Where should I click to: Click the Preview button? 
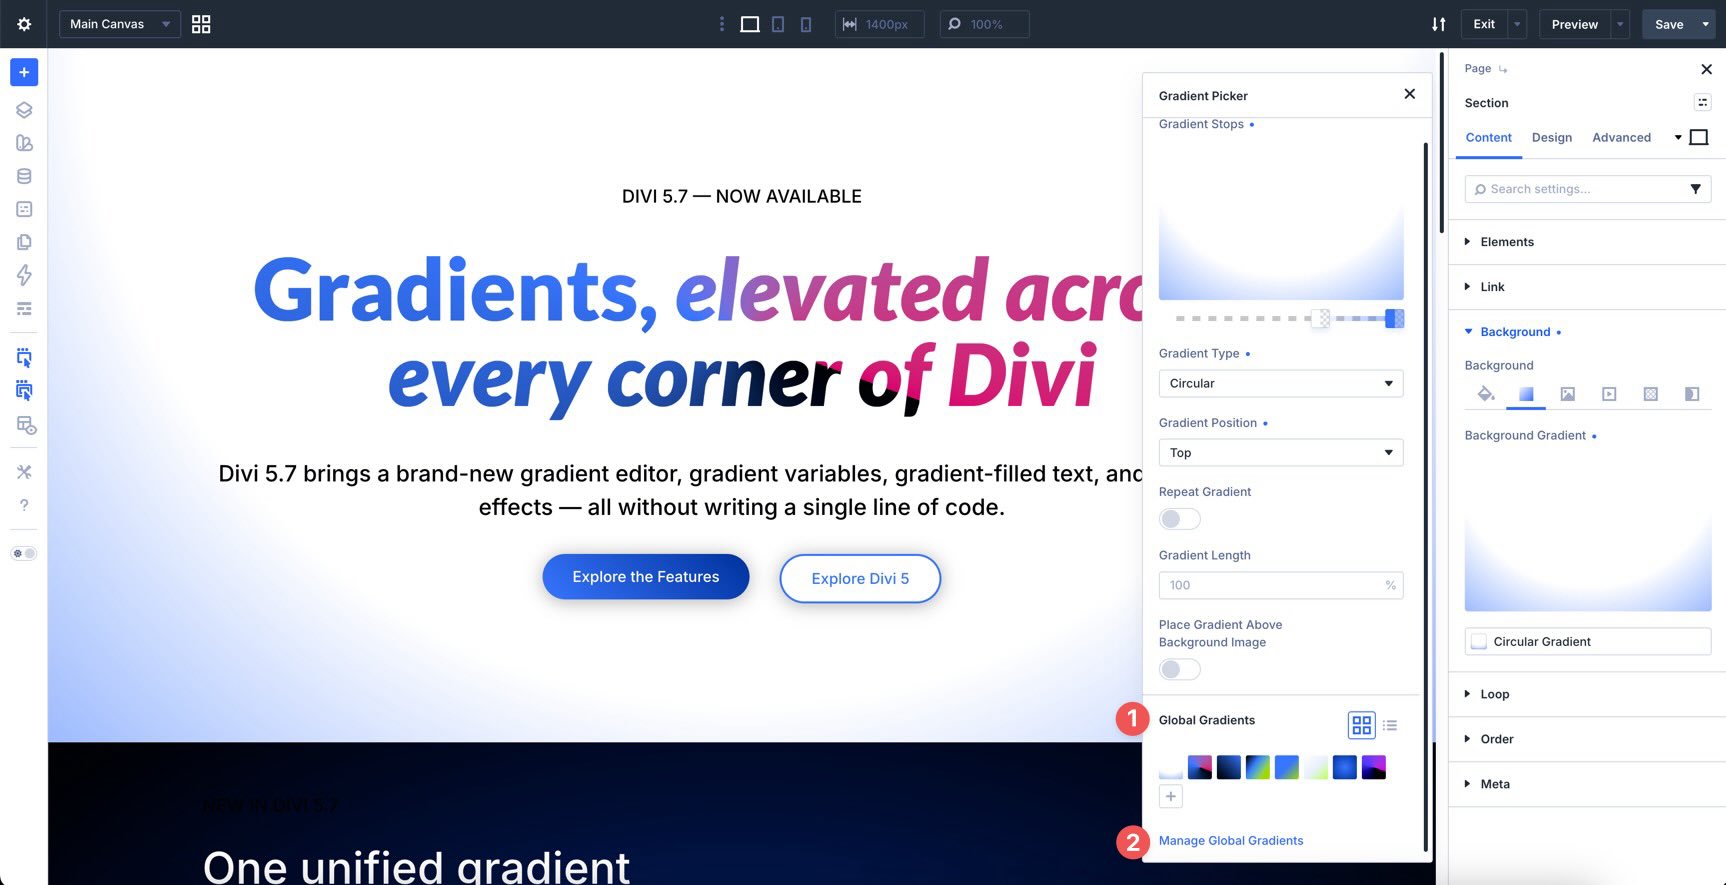1575,24
